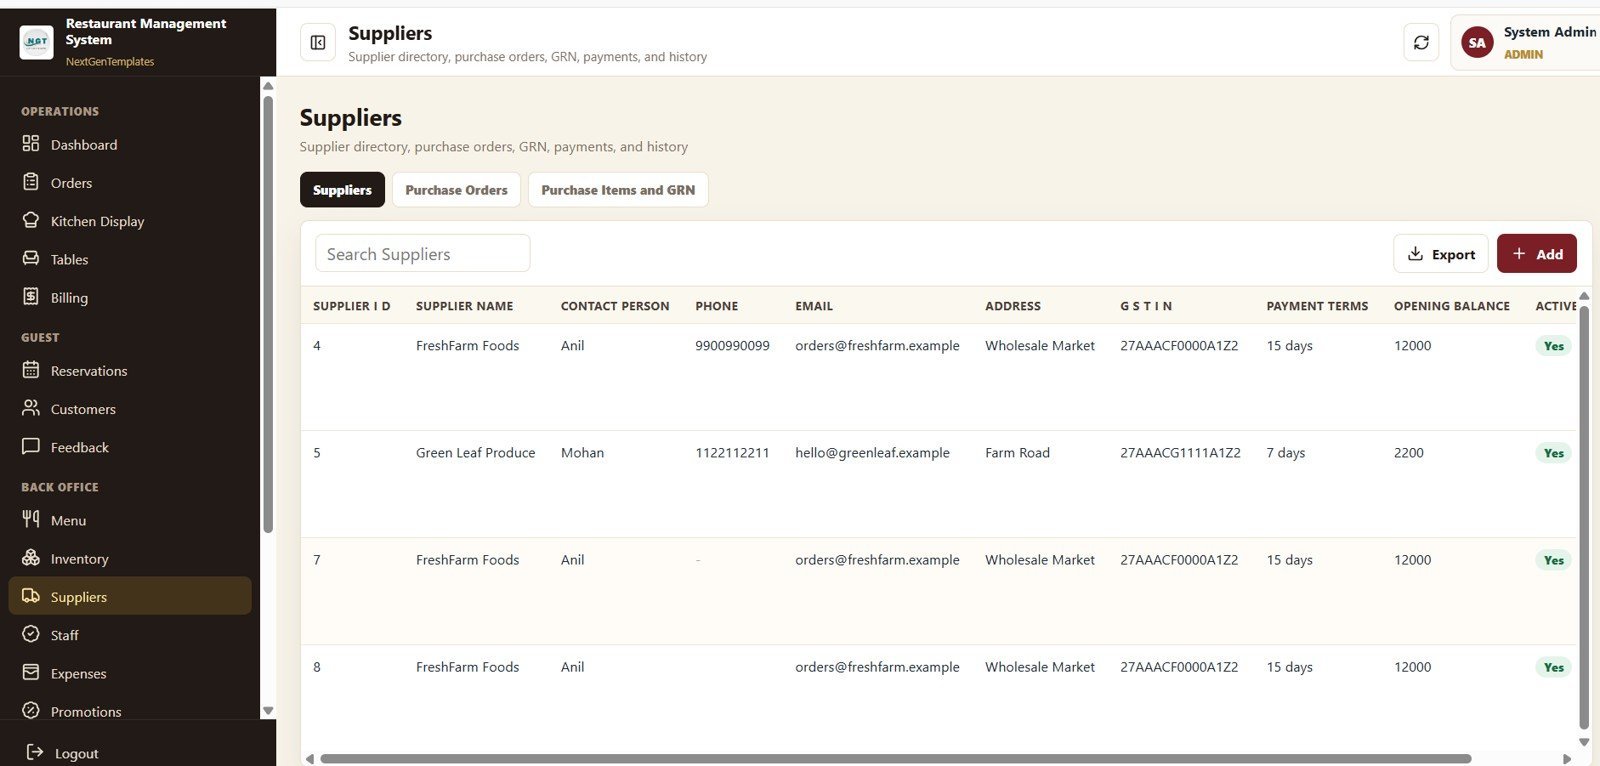Open the Purchase Items and GRN tab
Viewport: 1600px width, 766px height.
click(x=618, y=190)
